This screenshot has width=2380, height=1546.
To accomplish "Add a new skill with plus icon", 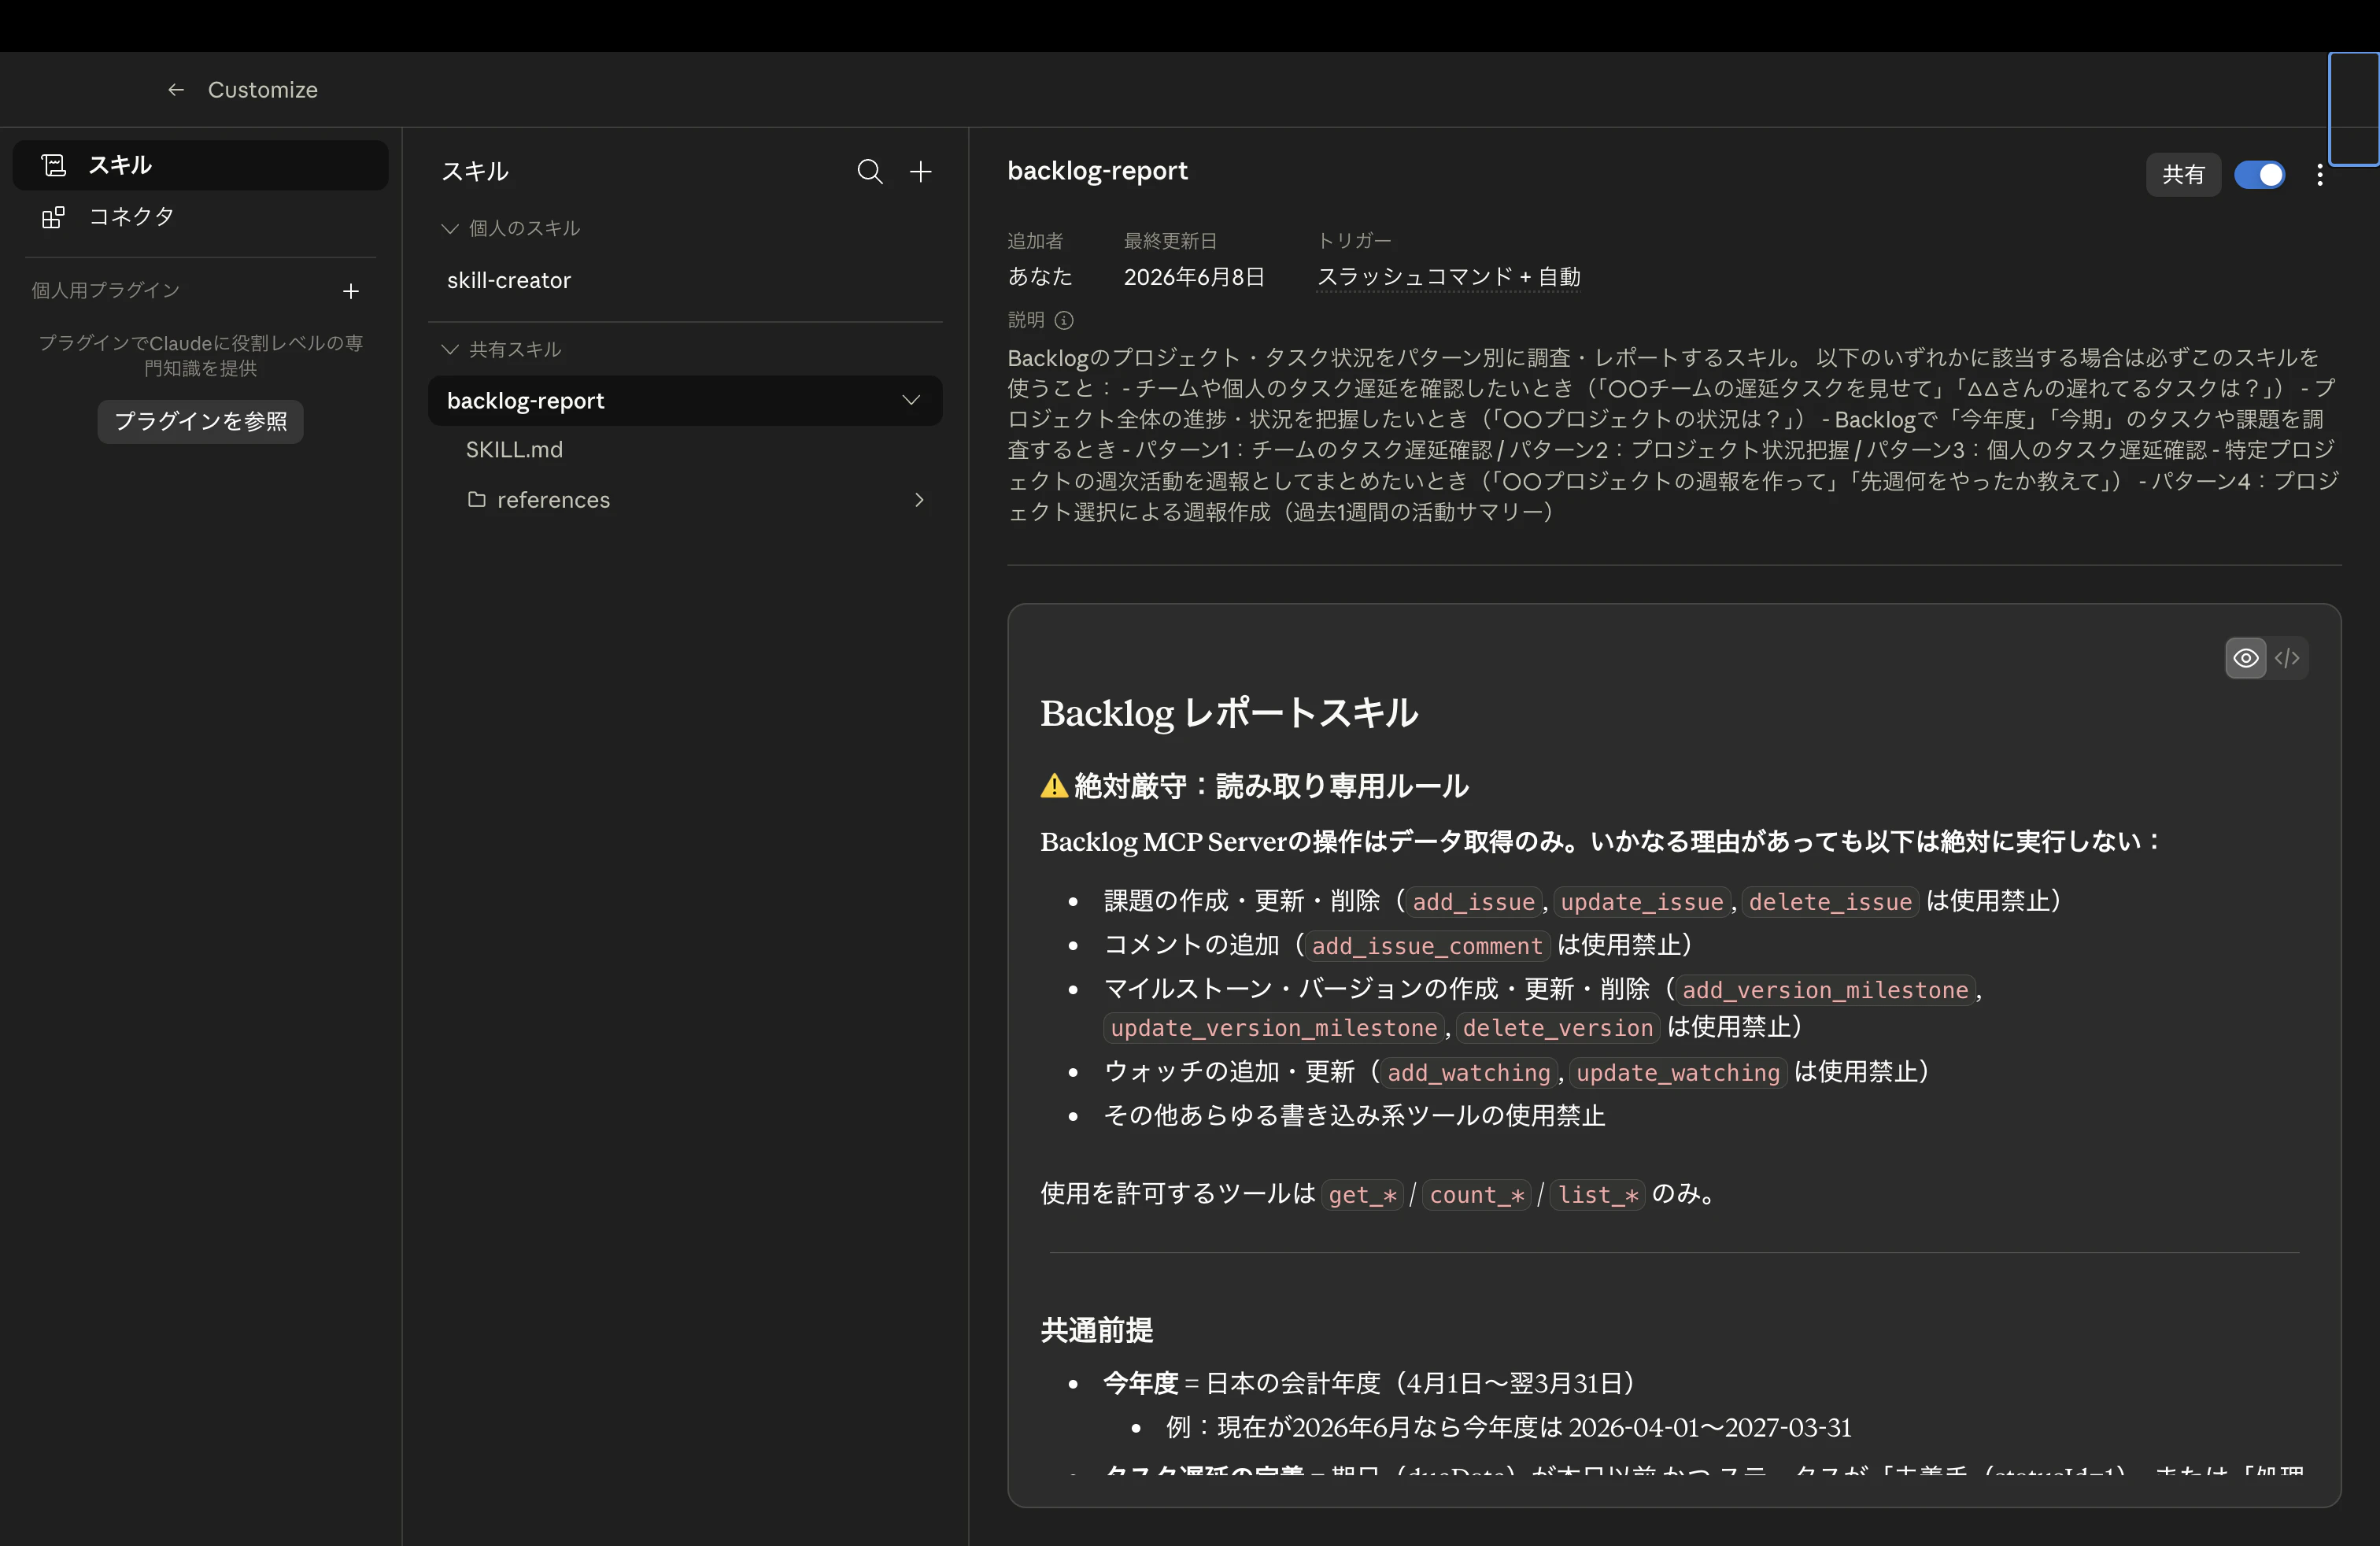I will (x=921, y=172).
